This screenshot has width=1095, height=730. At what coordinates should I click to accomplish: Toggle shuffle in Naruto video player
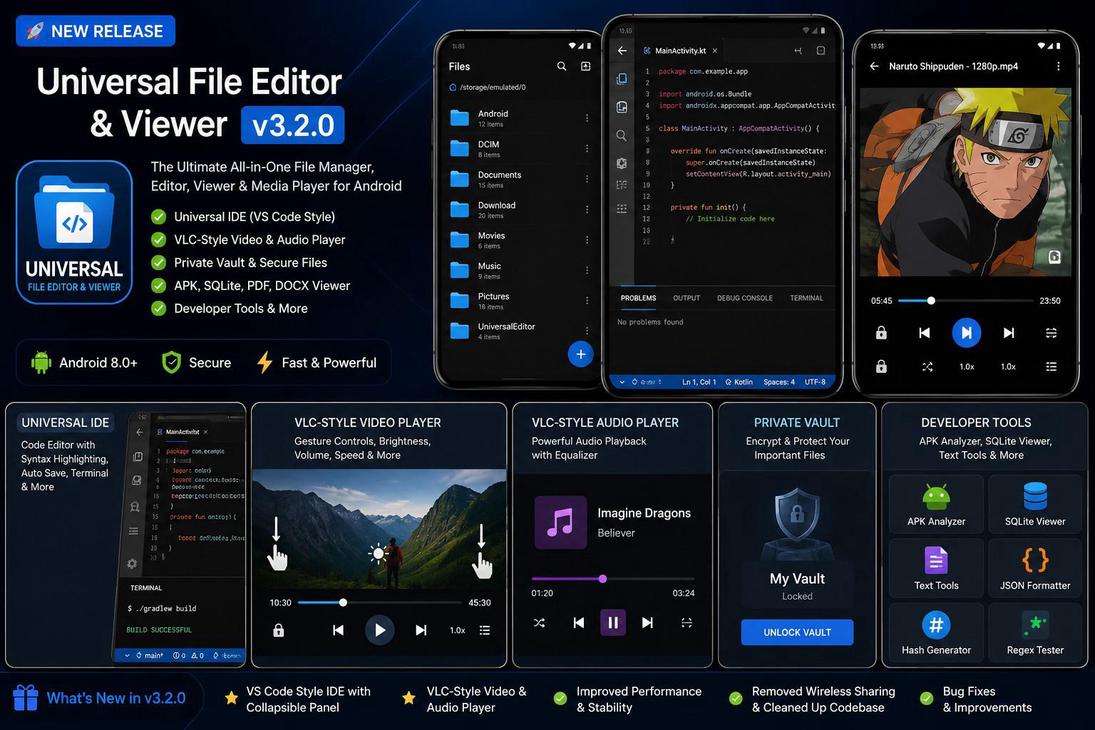pyautogui.click(x=927, y=367)
